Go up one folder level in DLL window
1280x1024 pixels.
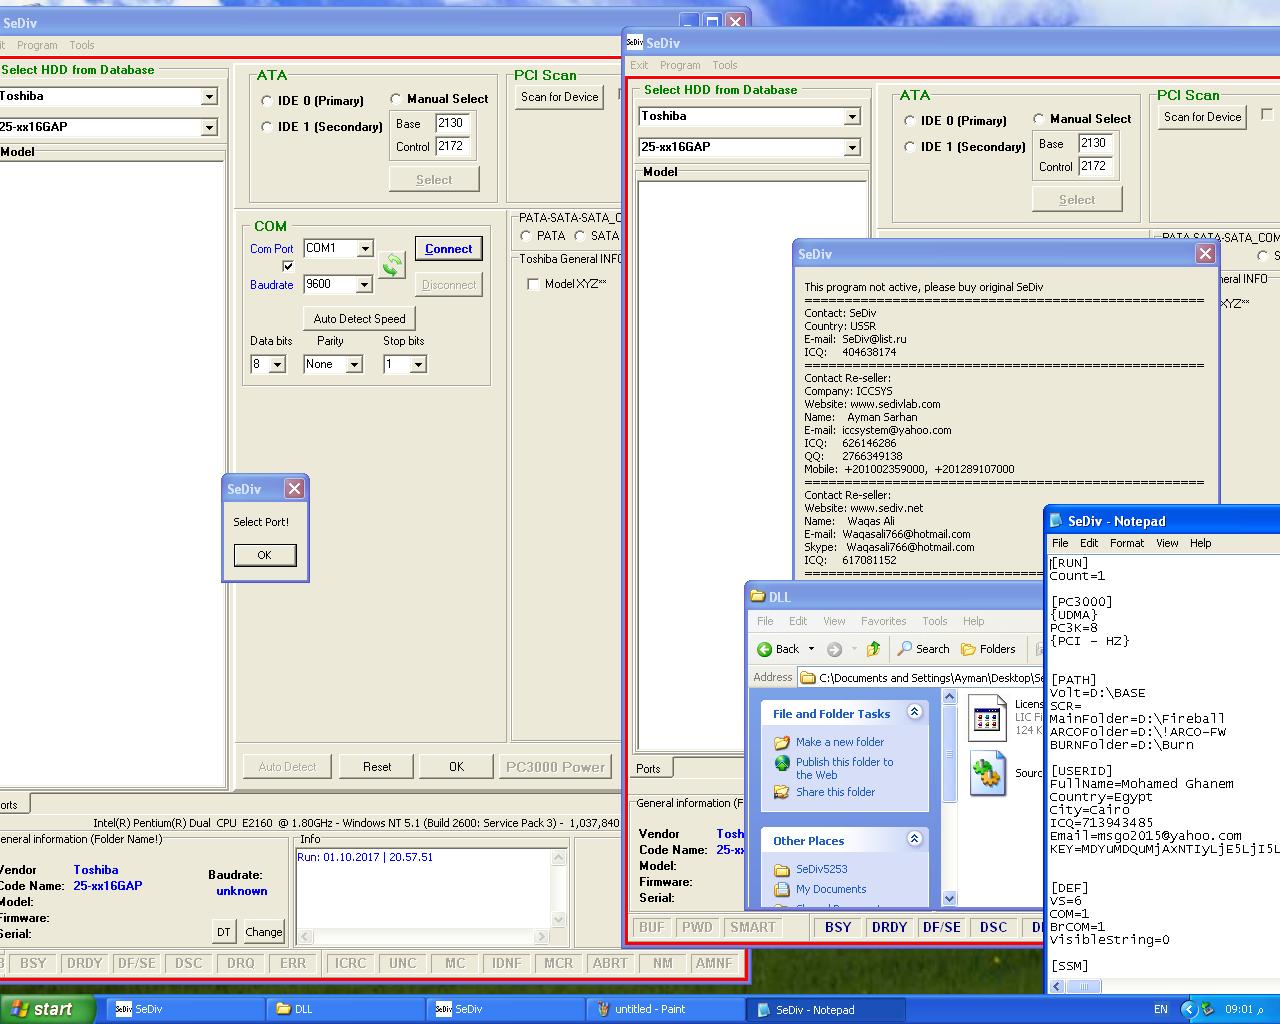[x=873, y=649]
